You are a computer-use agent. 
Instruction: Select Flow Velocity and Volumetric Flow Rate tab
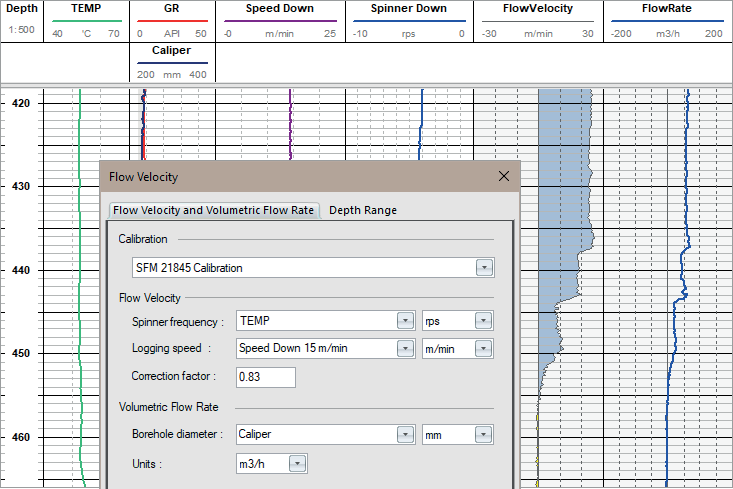214,210
